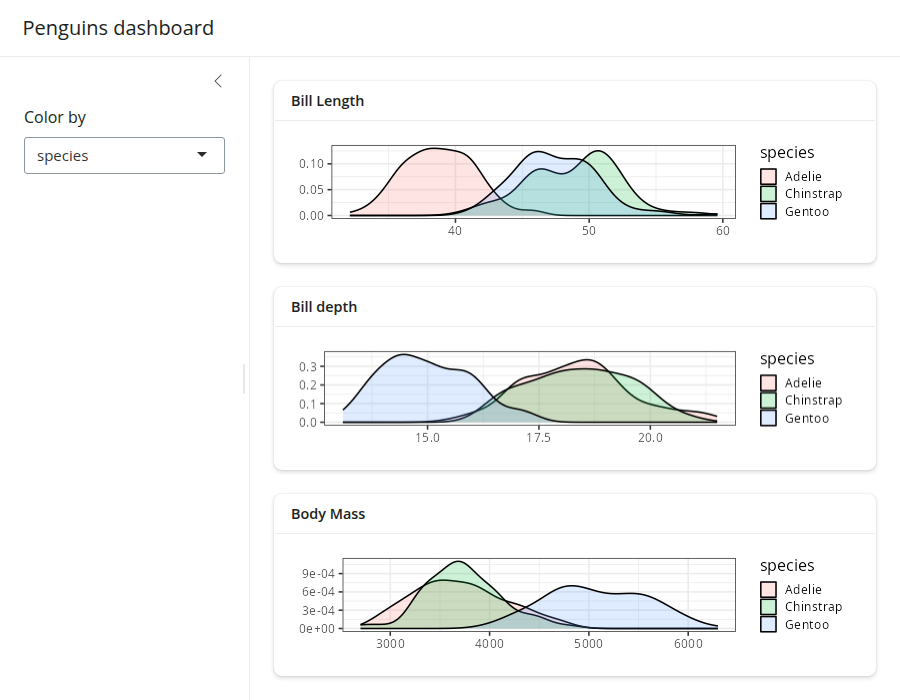Click the caret arrow in the Color by select
The width and height of the screenshot is (900, 700).
click(202, 155)
